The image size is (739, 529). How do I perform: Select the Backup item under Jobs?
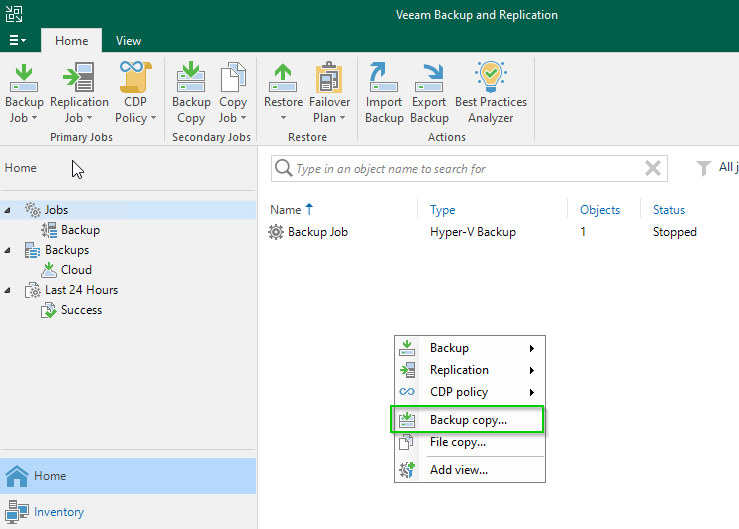tap(80, 230)
